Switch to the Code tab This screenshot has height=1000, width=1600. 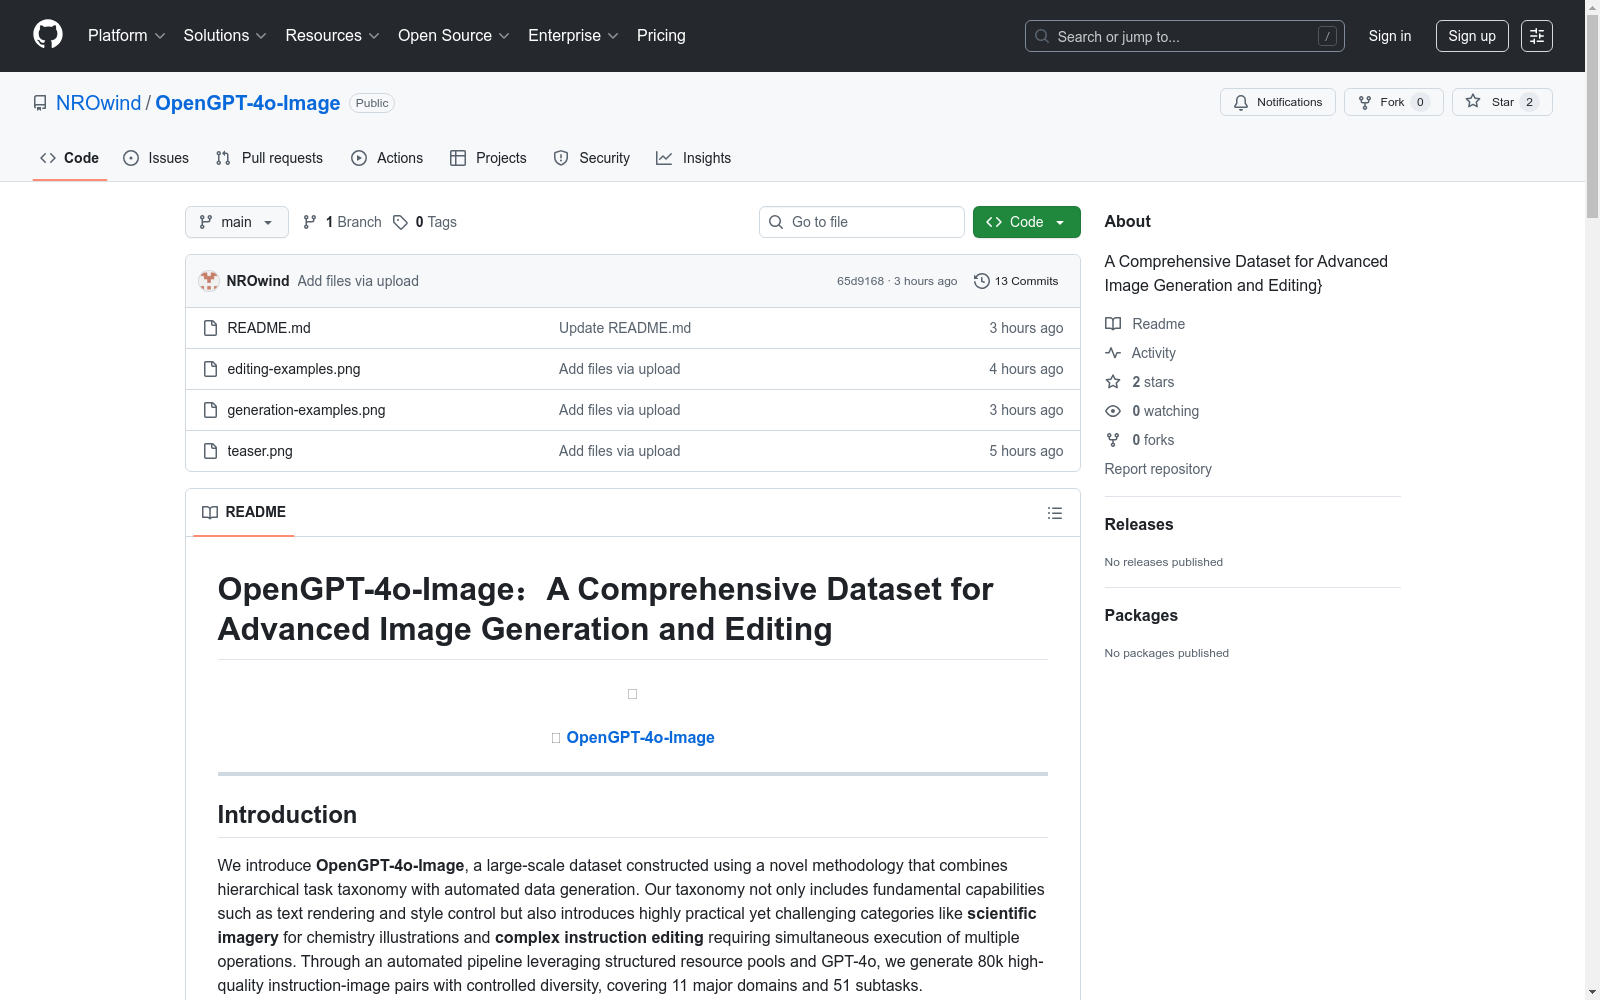point(70,158)
